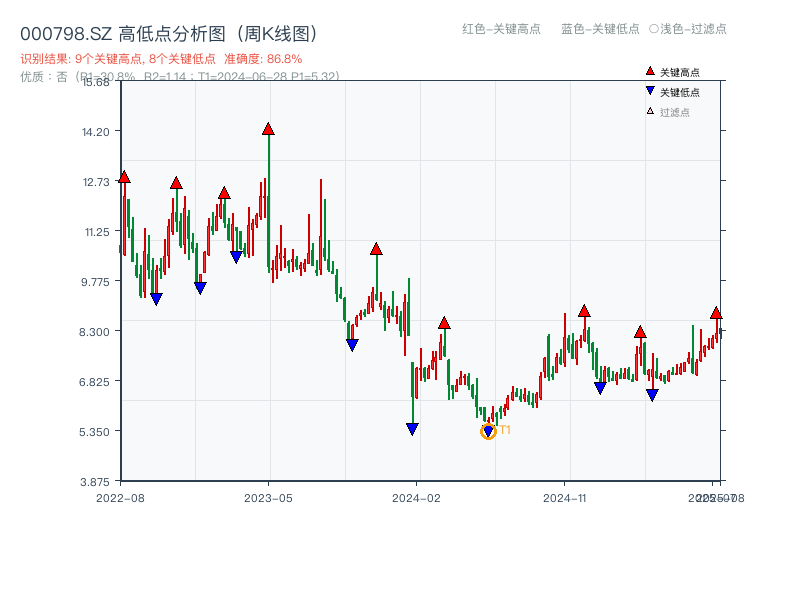Viewport: 800px width, 600px height.
Task: Click the leftmost red triangle near 2022-08
Action: (124, 176)
